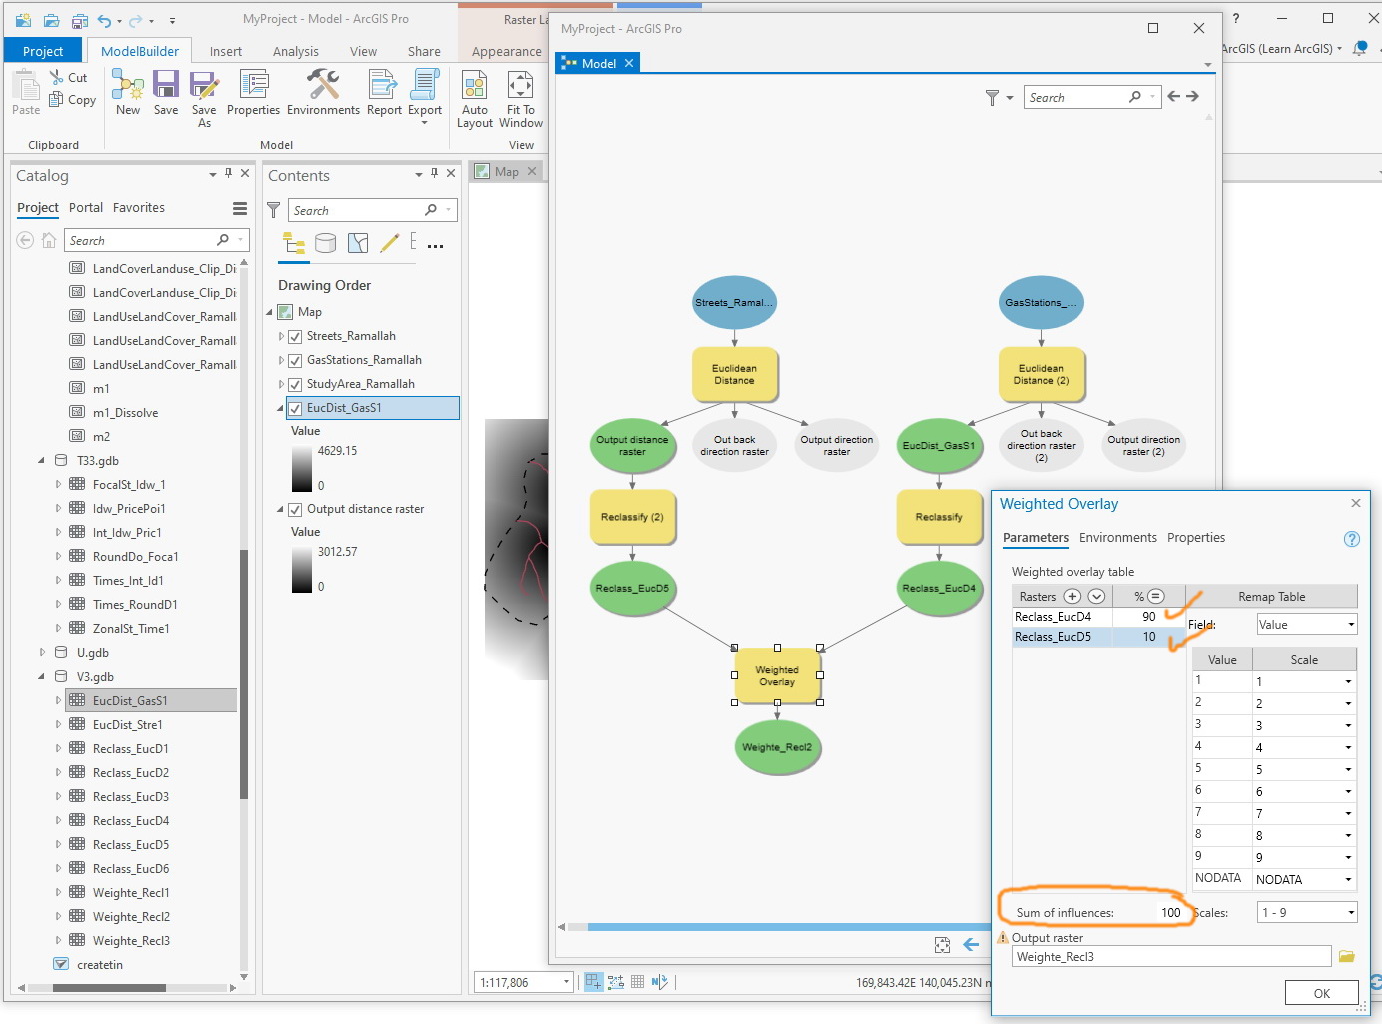
Task: Click the Catalog pane menu icon
Action: pyautogui.click(x=240, y=209)
